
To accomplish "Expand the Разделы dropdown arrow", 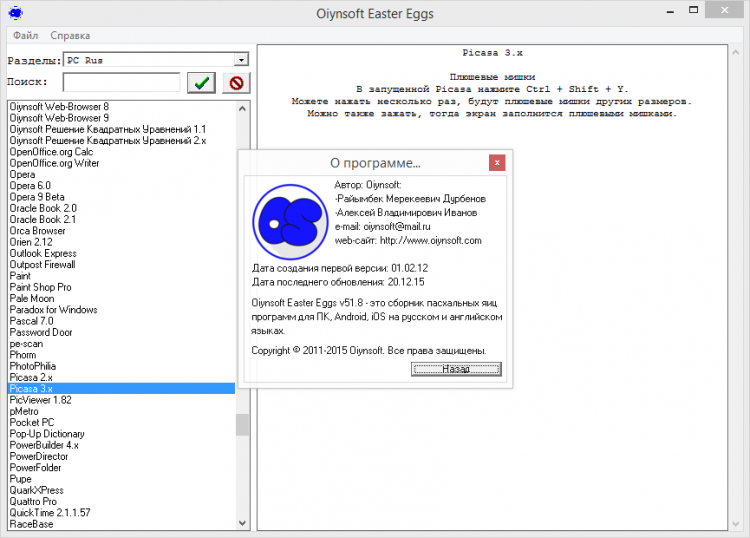I will click(241, 60).
